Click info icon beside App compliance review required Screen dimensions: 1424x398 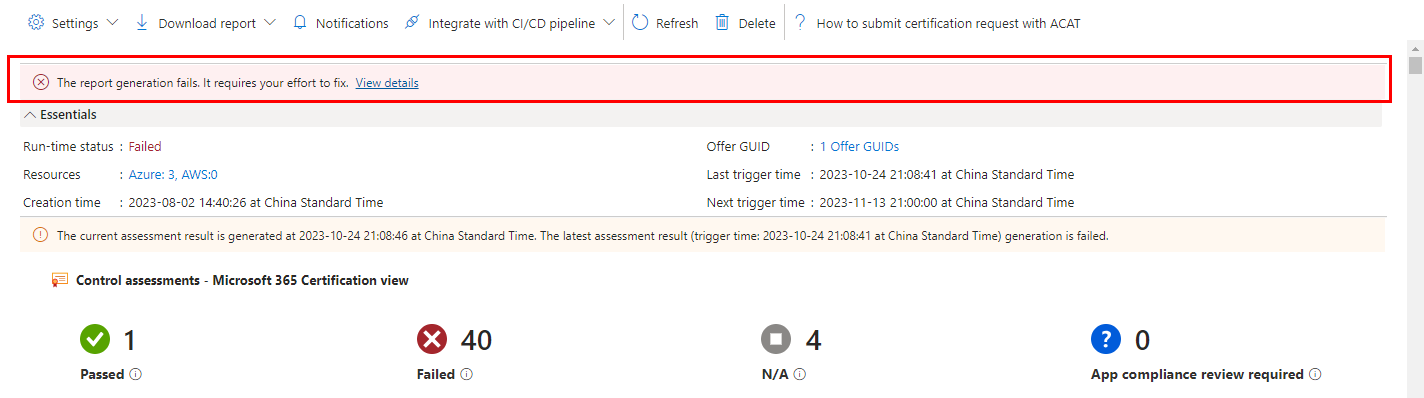pos(1315,375)
